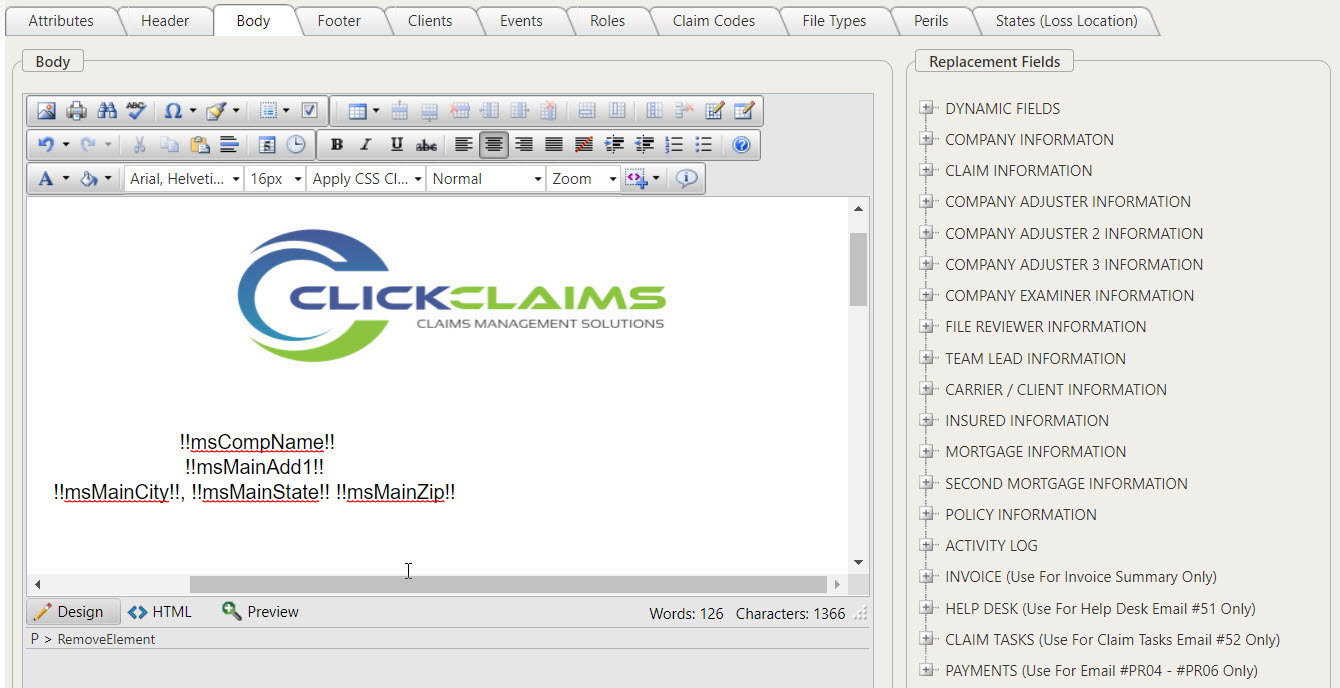The height and width of the screenshot is (688, 1340).
Task: Open Find and Replace (binoculars icon)
Action: (x=106, y=111)
